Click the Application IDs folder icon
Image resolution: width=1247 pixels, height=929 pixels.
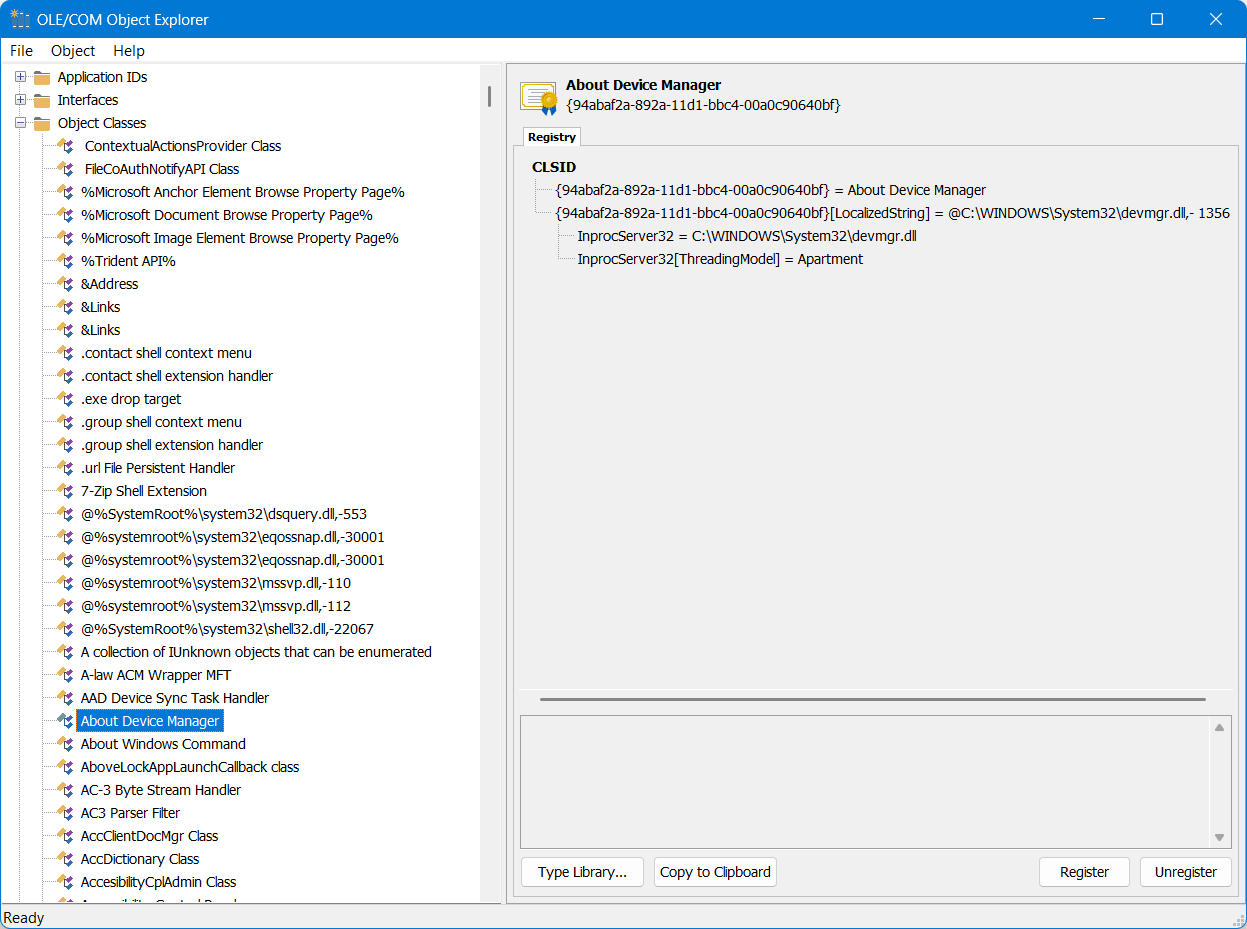tap(41, 77)
